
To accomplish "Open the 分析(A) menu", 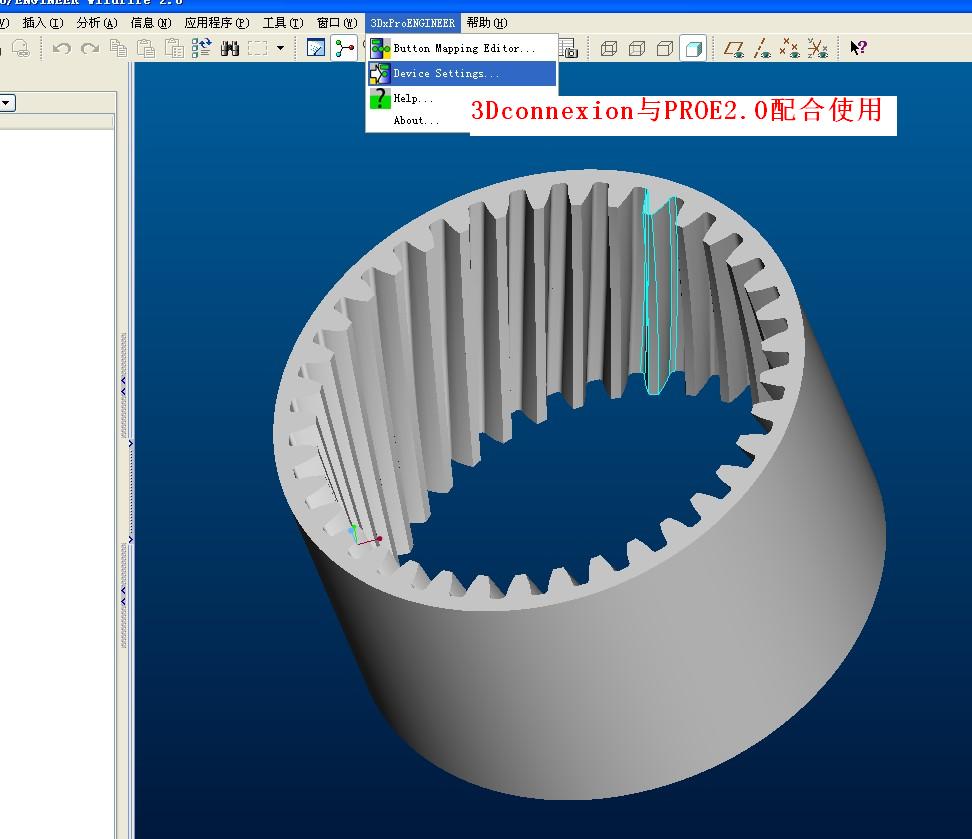I will [97, 23].
